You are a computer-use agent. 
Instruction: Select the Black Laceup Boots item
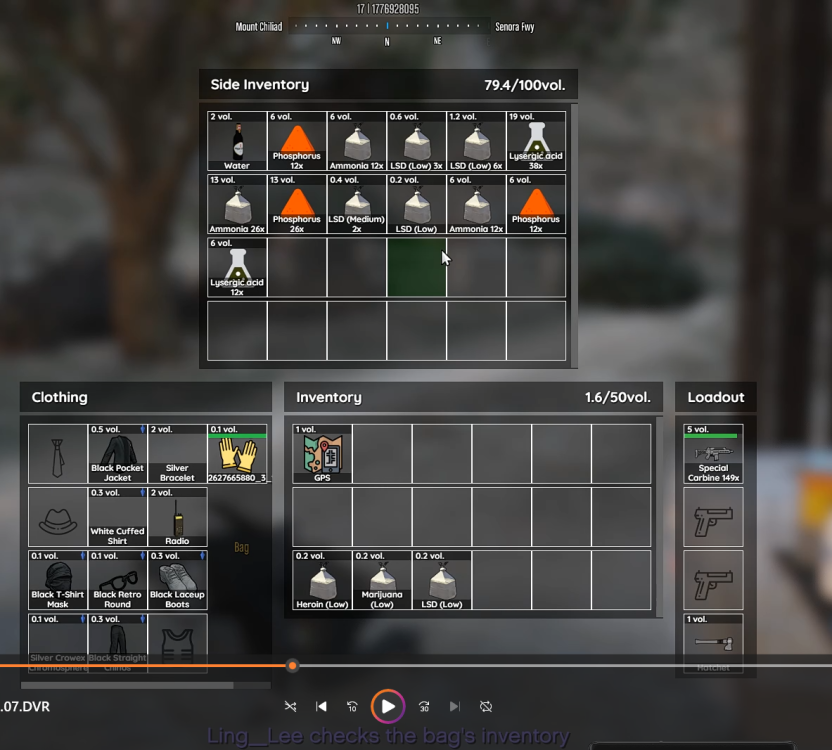(177, 580)
